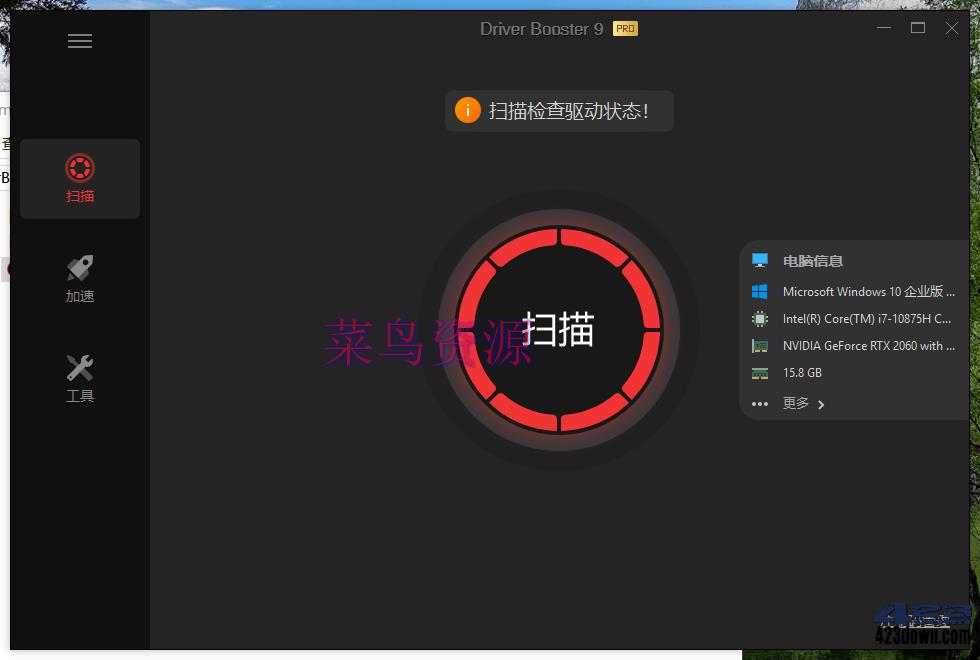
Task: Click the memory icon beside 15.8 GB
Action: (760, 372)
